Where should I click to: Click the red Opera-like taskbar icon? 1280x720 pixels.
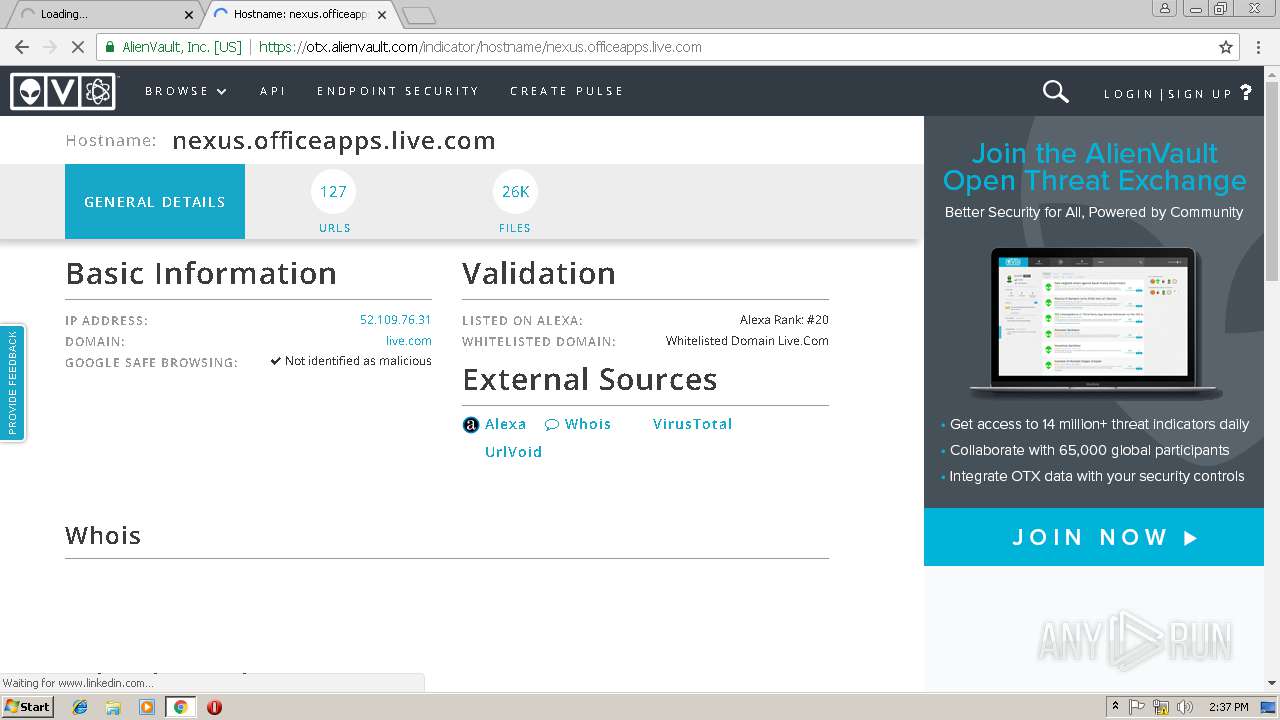click(x=214, y=707)
